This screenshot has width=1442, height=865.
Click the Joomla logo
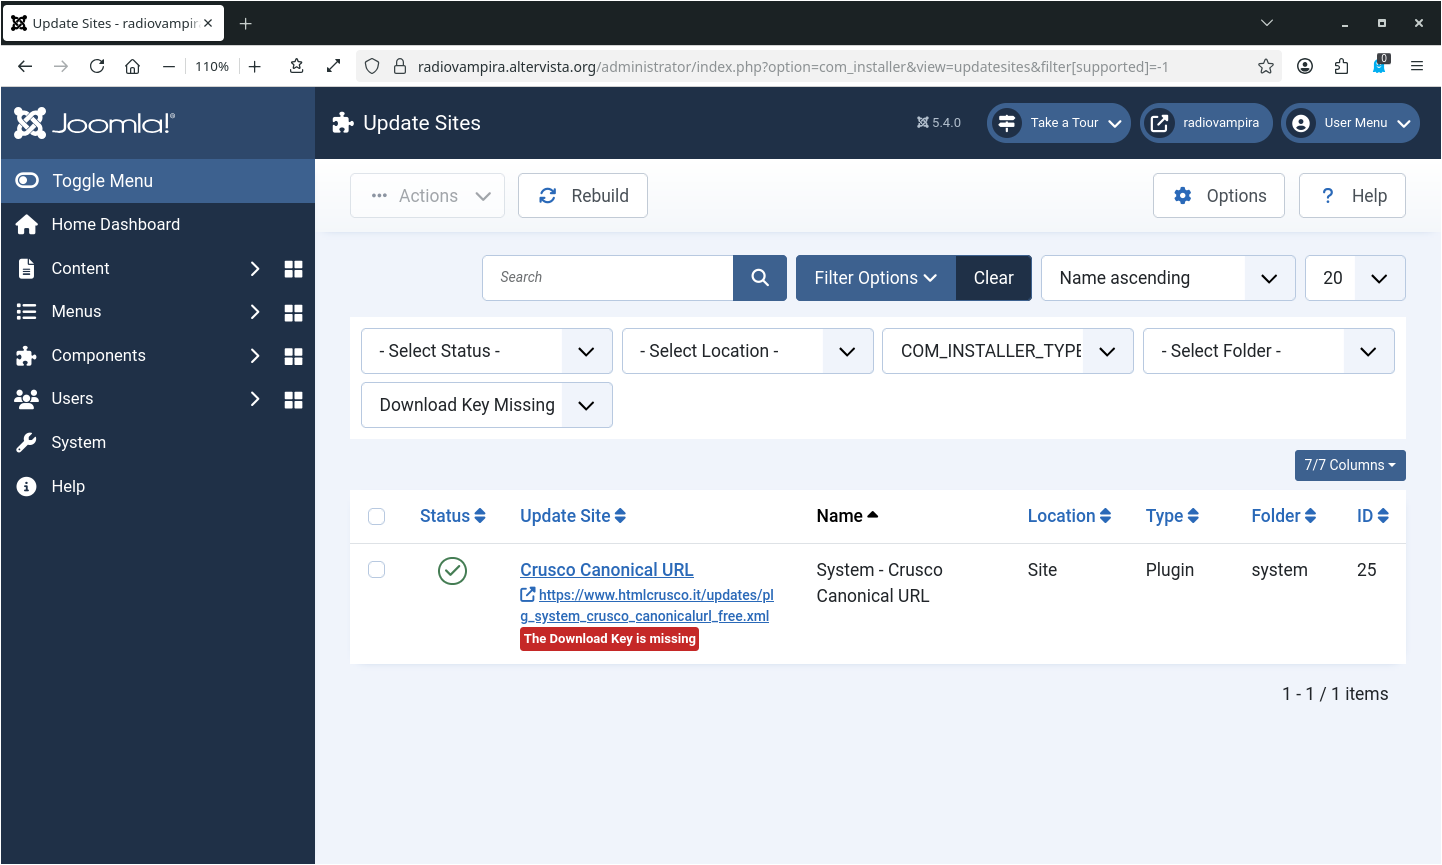point(94,123)
